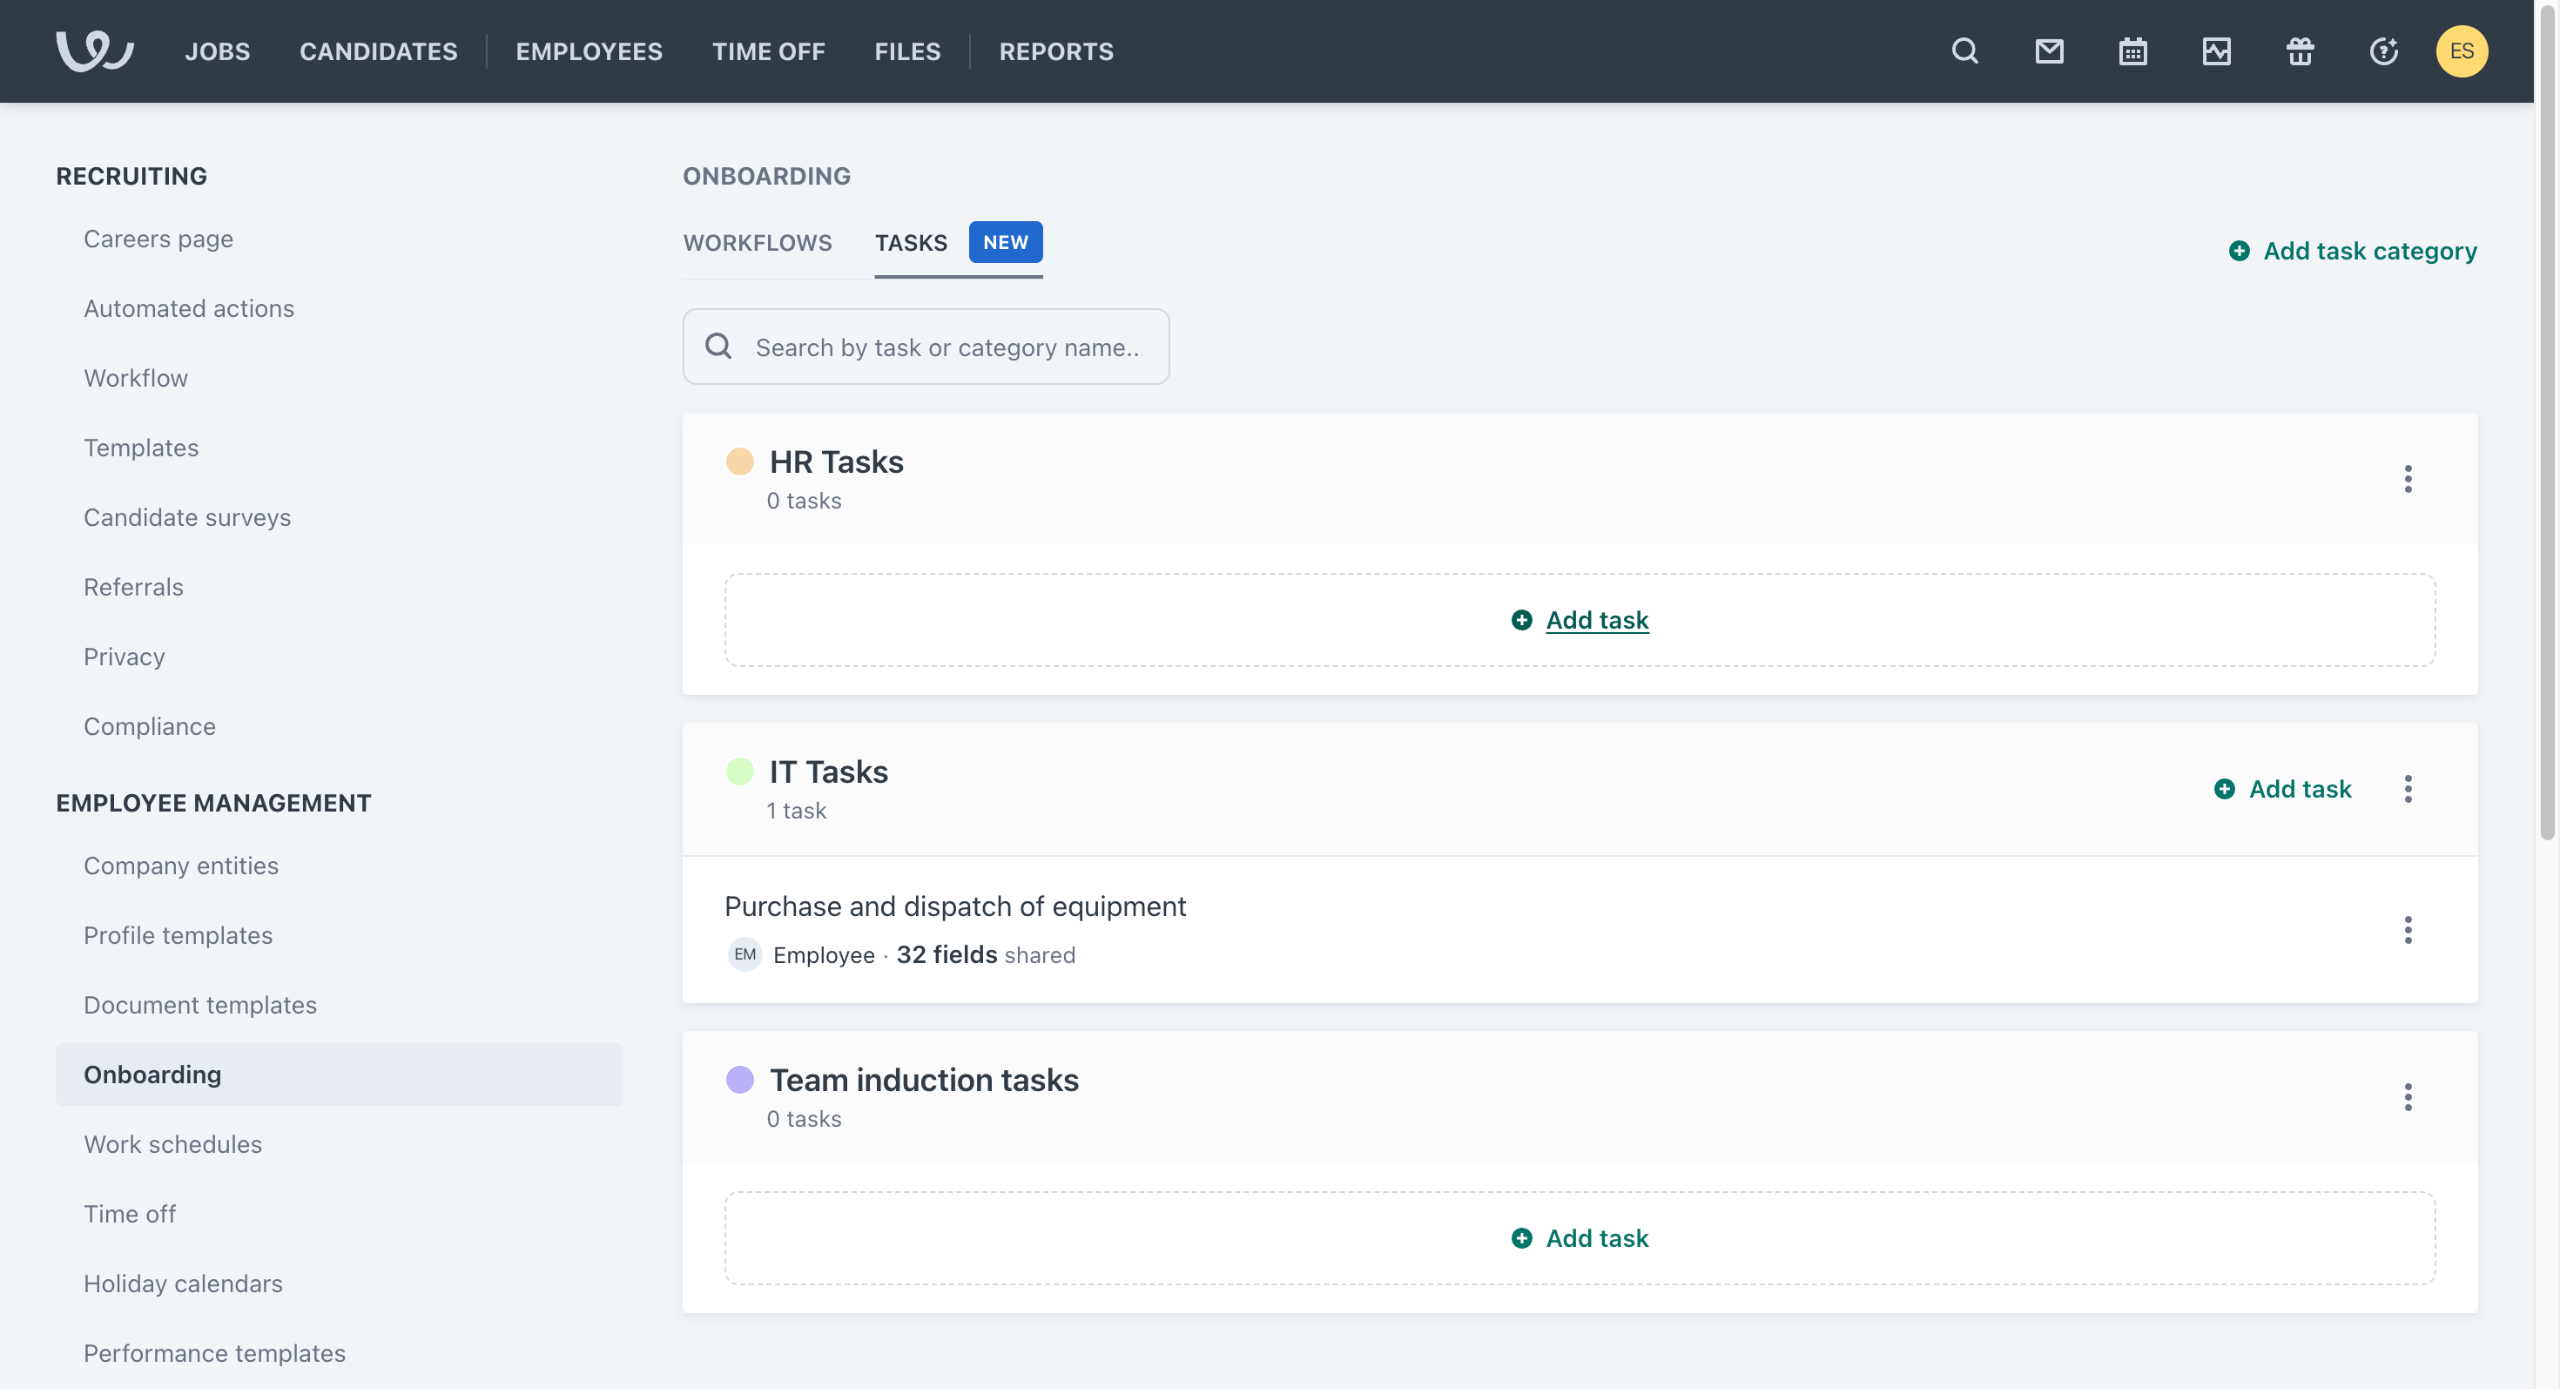This screenshot has width=2560, height=1389.
Task: Open options for Purchase and dispatch task
Action: (2407, 930)
